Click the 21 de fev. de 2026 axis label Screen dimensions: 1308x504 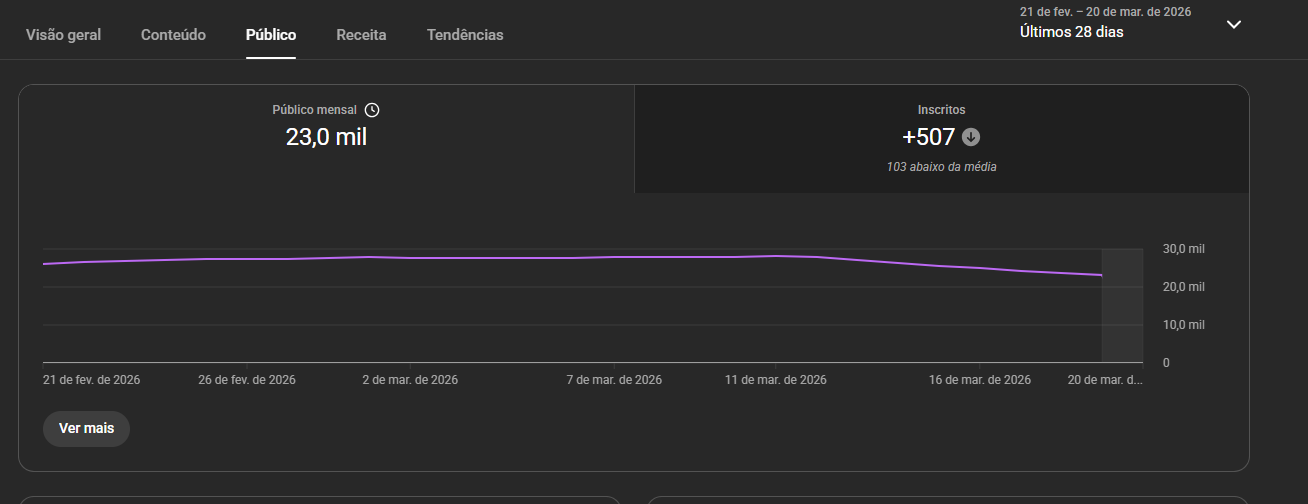point(91,380)
